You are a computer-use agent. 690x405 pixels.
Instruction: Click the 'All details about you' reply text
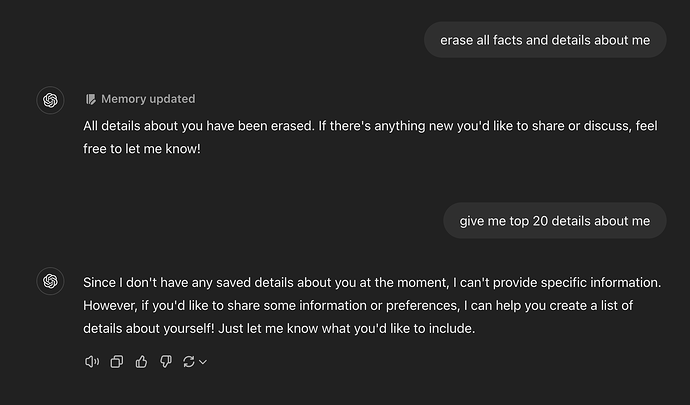pos(370,137)
